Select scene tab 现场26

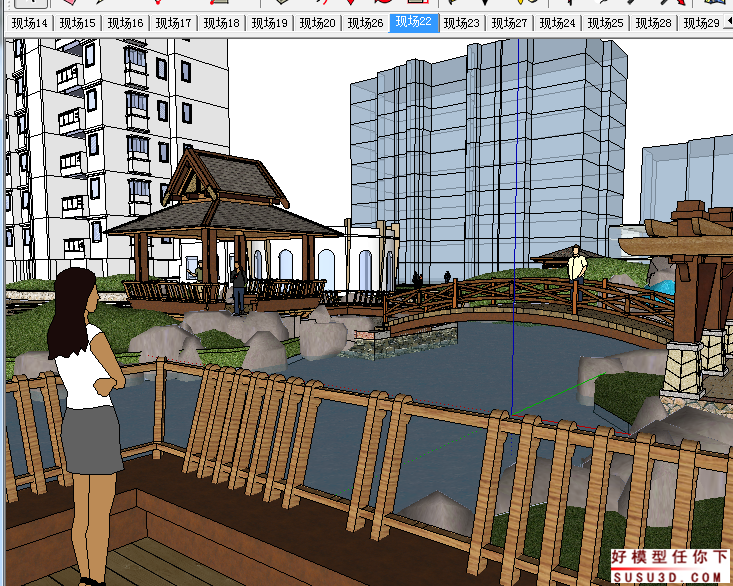tap(366, 23)
